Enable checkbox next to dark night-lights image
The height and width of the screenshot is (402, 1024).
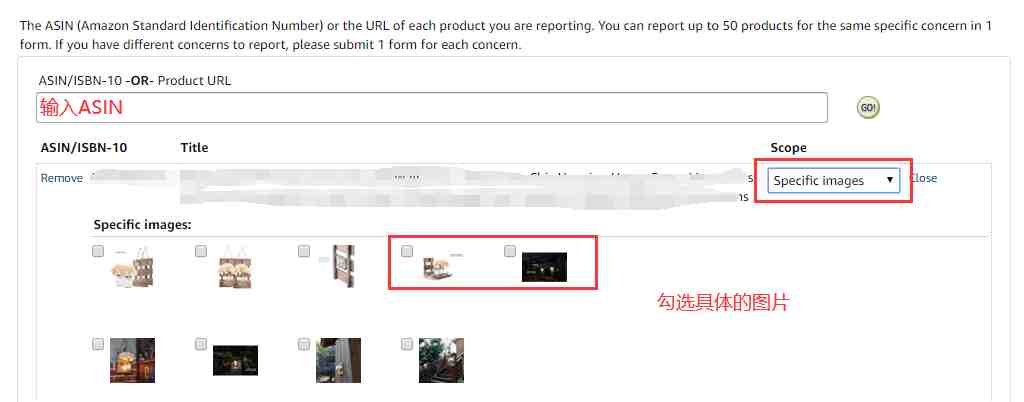pyautogui.click(x=510, y=251)
